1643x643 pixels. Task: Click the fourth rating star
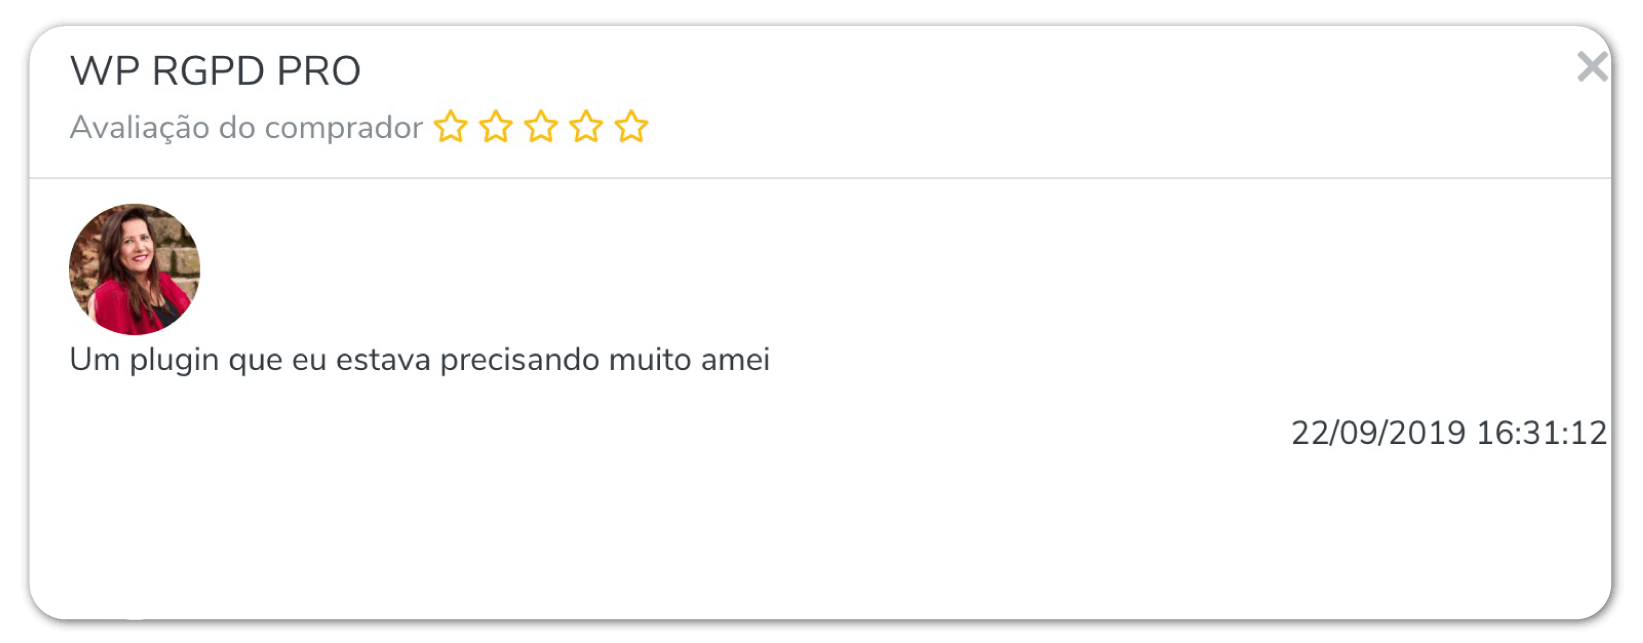[x=586, y=127]
